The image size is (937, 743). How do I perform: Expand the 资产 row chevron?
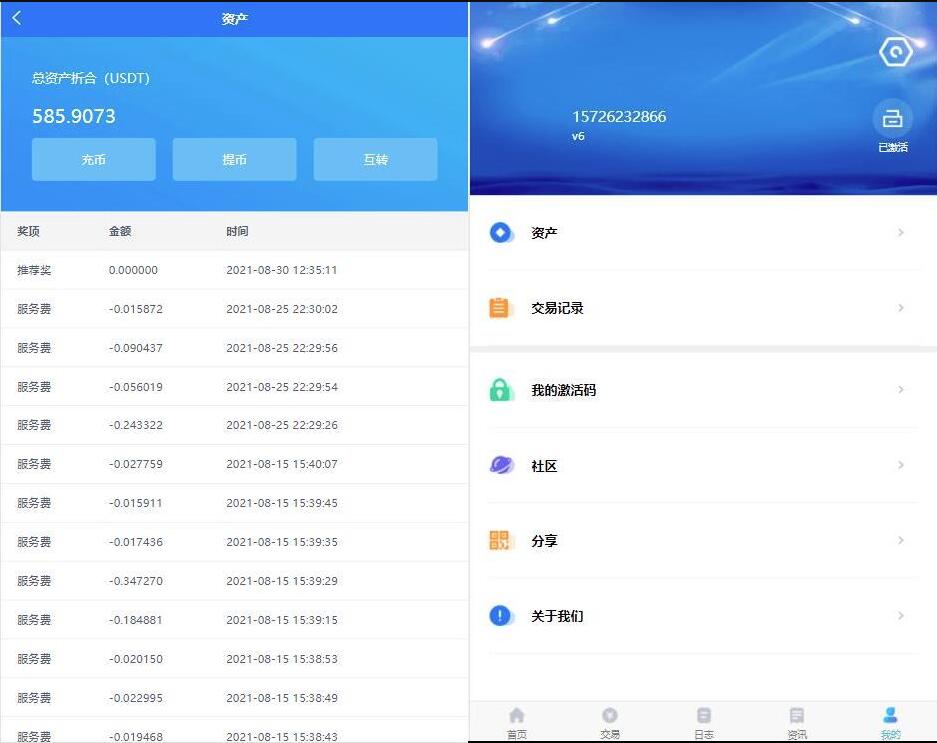901,233
